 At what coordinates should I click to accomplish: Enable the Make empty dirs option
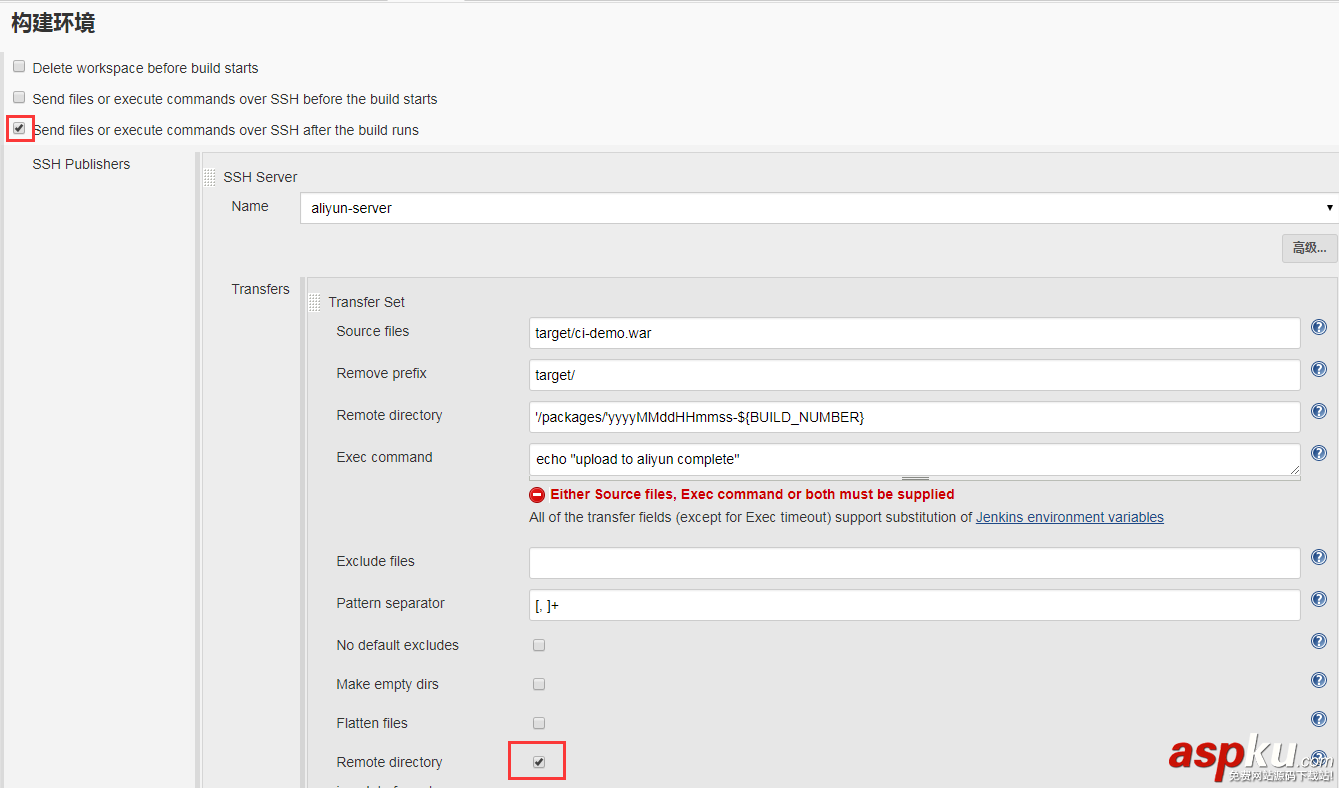click(x=539, y=684)
